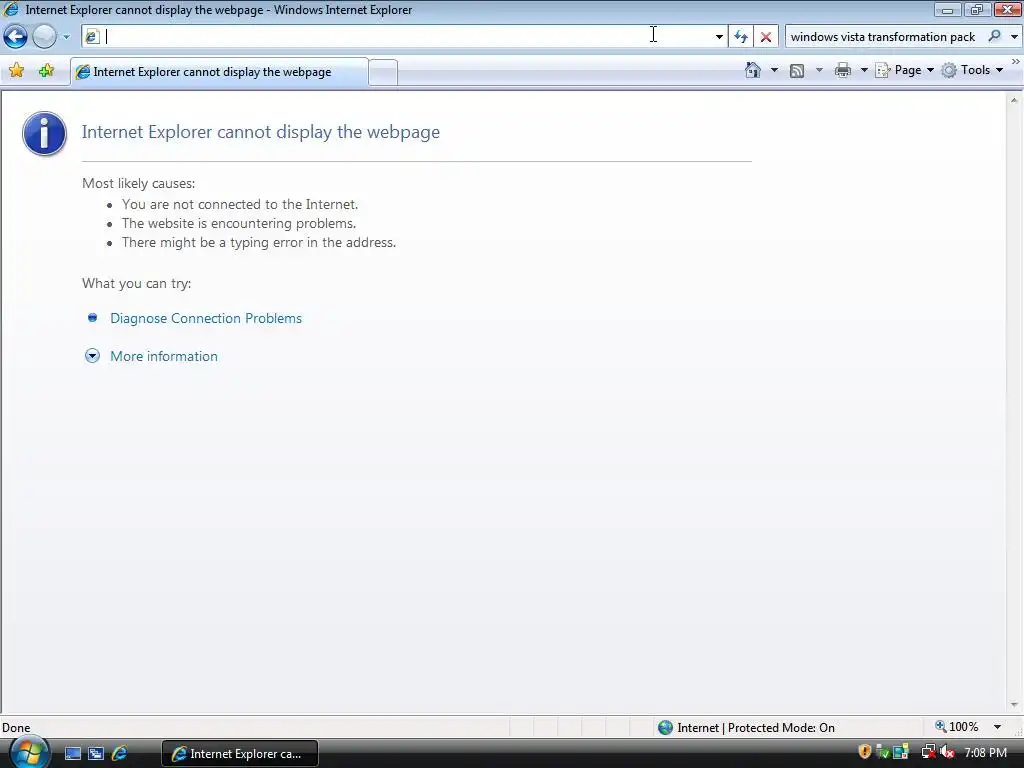Restore down the Internet Explorer window
The image size is (1024, 768).
coord(977,9)
